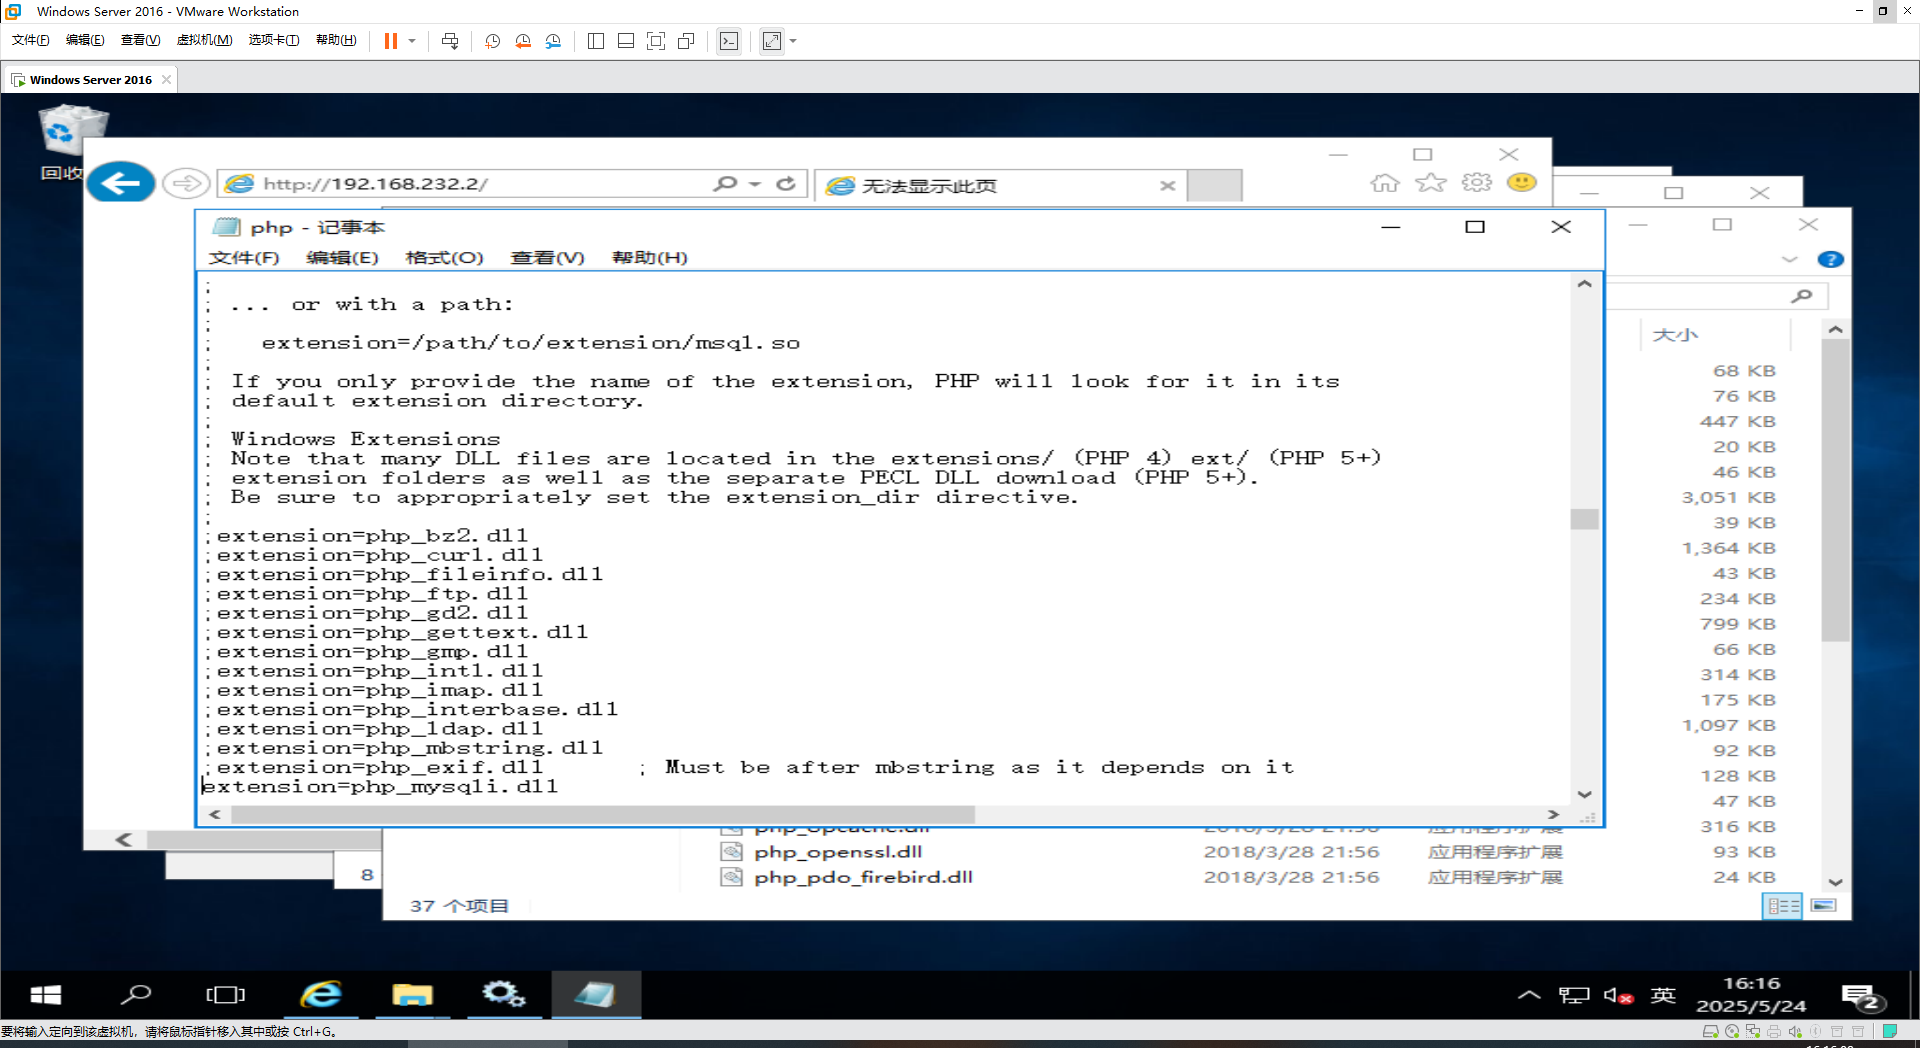Take a snapshot of the VM
1920x1048 pixels.
[x=492, y=41]
